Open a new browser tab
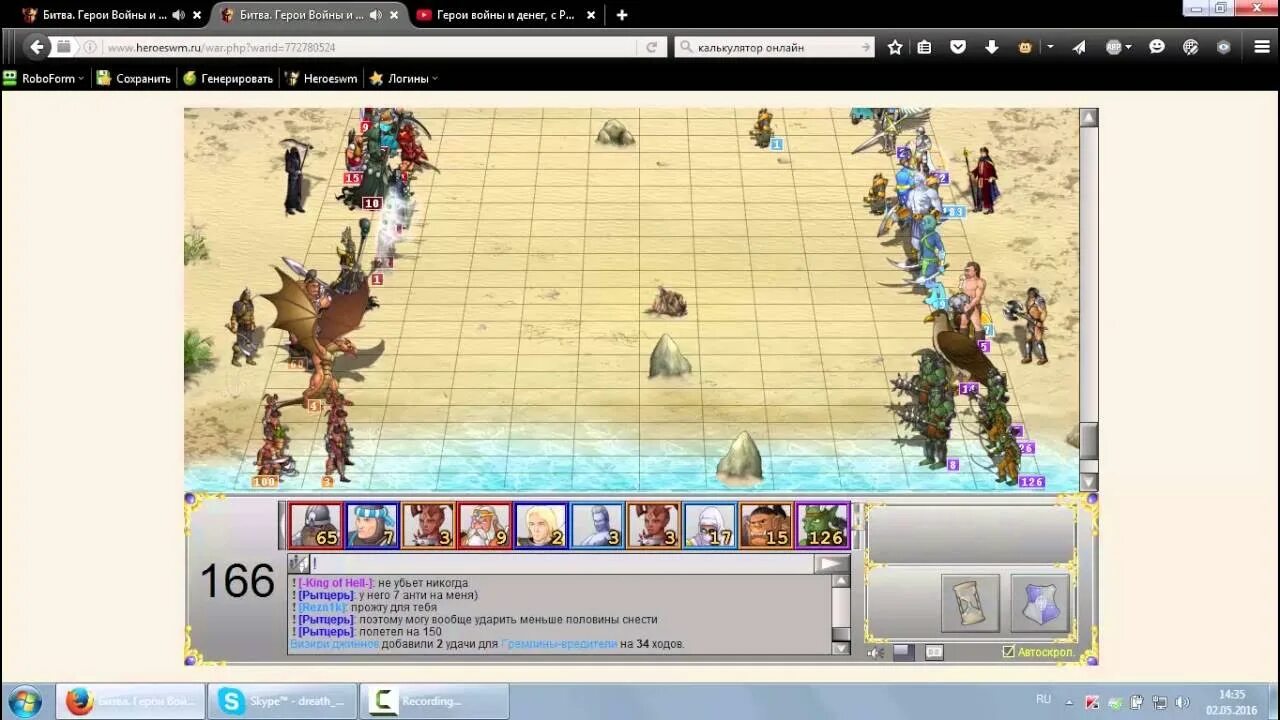 [x=622, y=15]
